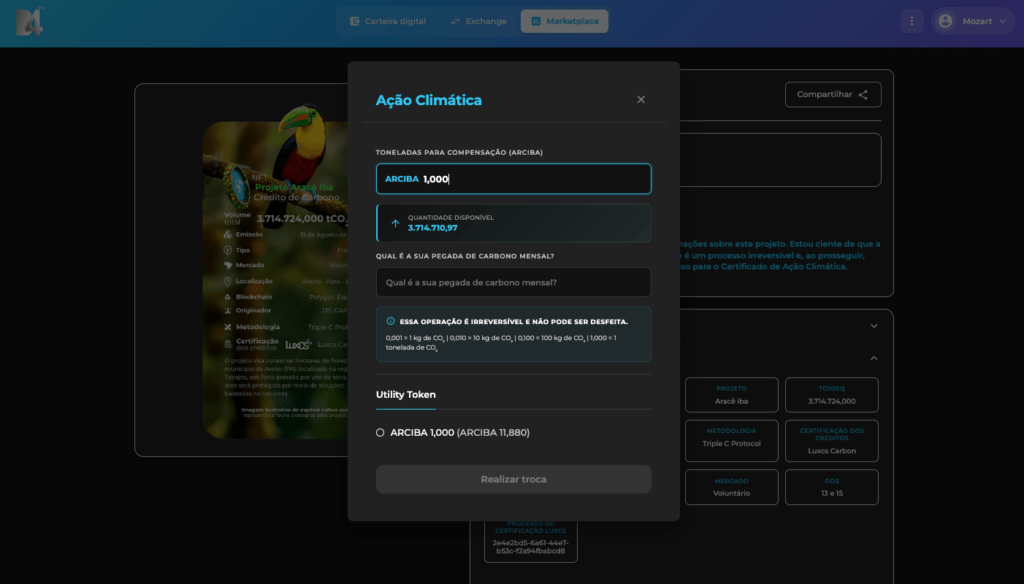Screen dimensions: 1024x584
Task: Click the Luxcs certification process ID card
Action: (x=530, y=540)
